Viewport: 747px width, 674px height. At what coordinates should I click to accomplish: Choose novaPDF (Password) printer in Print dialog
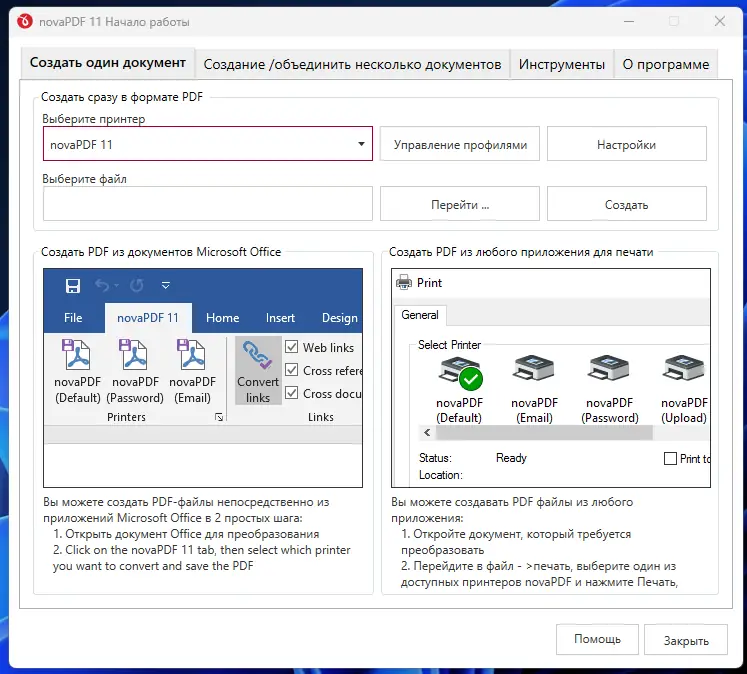(x=609, y=389)
